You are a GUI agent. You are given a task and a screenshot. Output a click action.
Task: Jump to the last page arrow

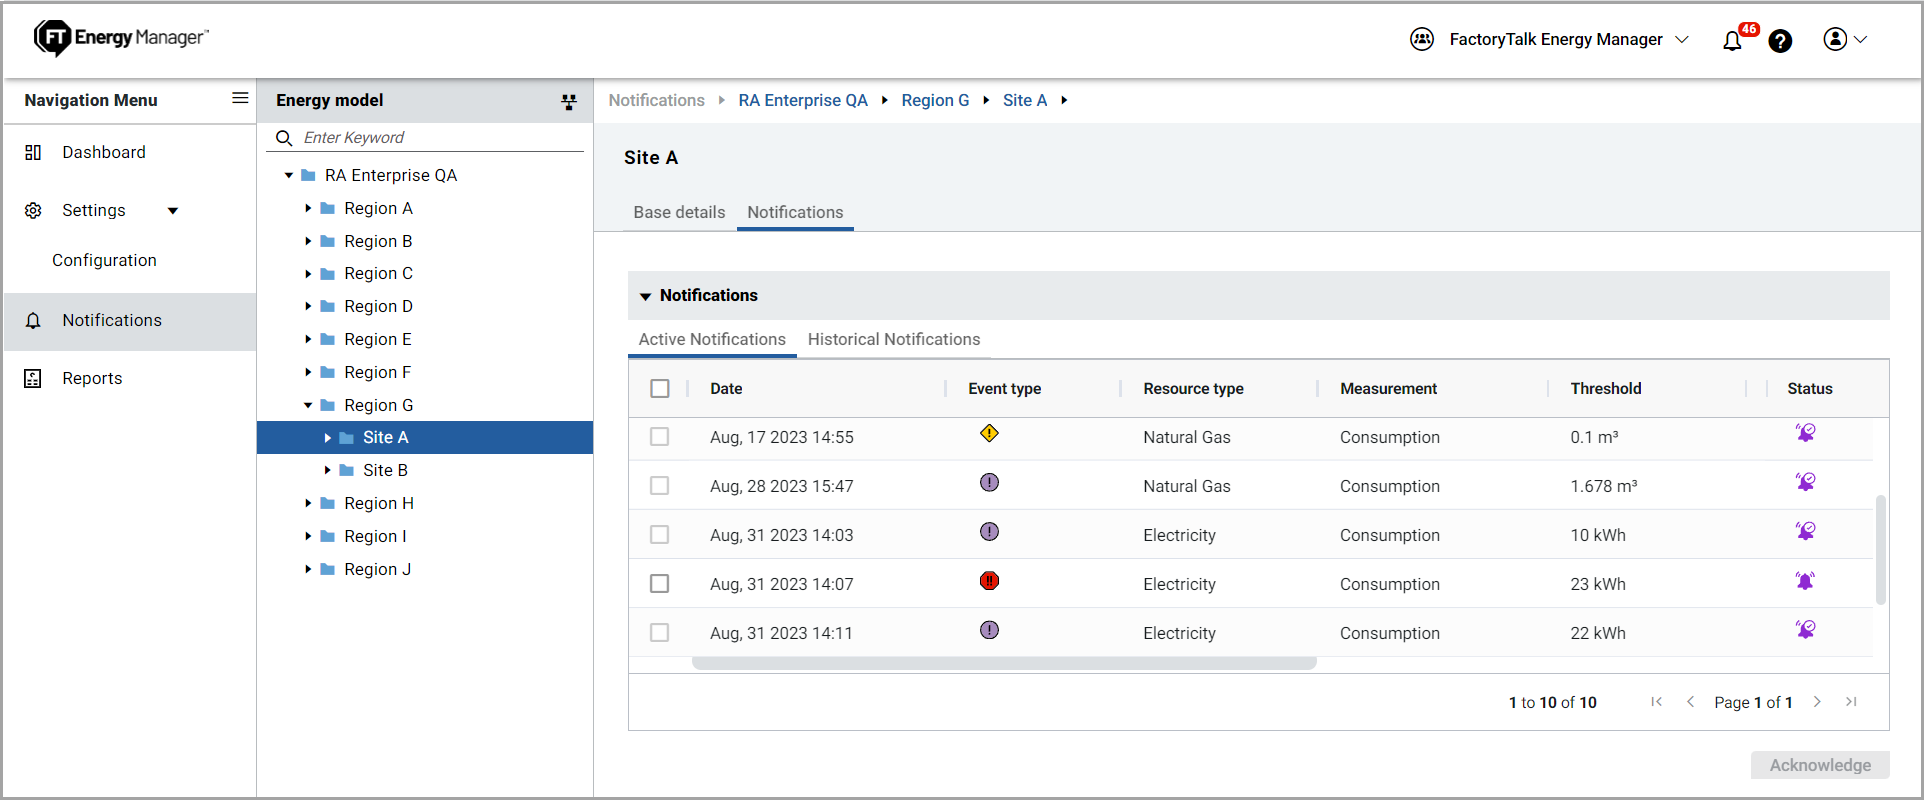(x=1851, y=702)
